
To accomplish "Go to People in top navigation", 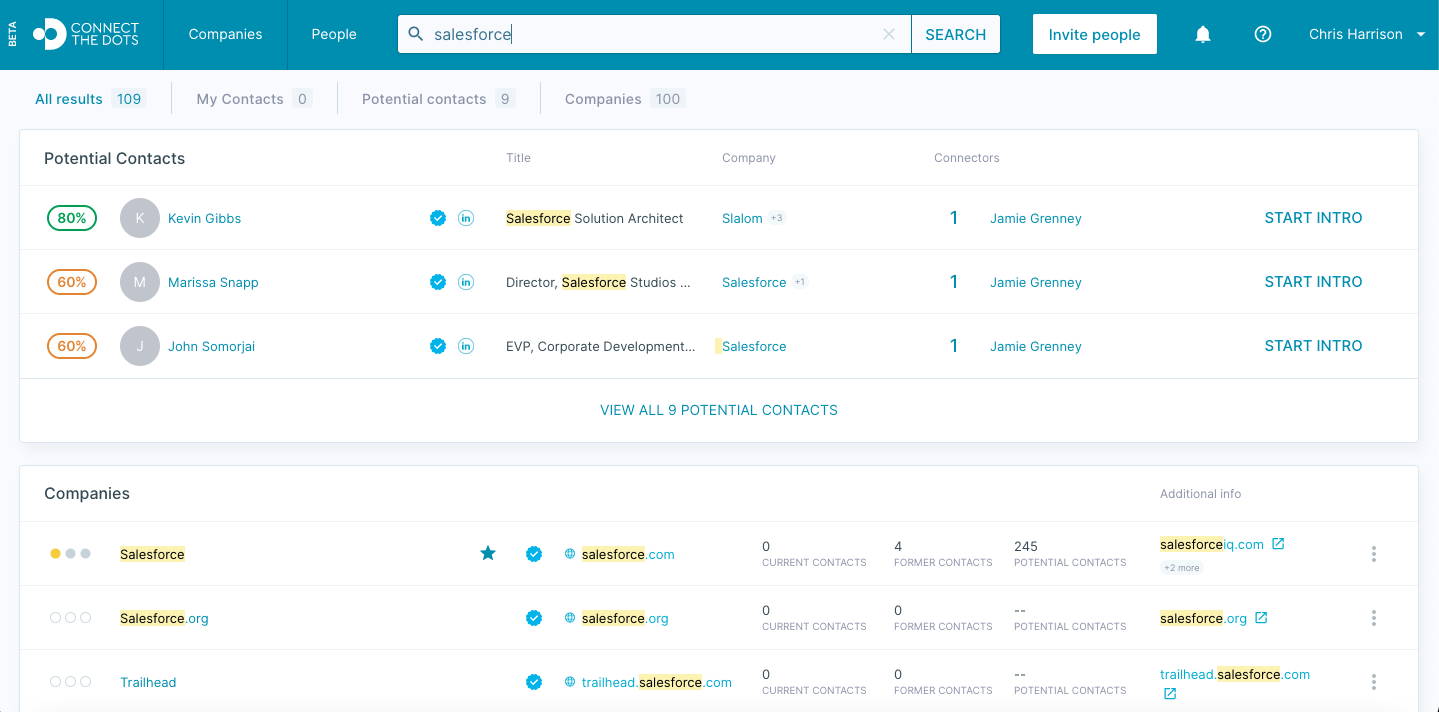I will coord(334,34).
